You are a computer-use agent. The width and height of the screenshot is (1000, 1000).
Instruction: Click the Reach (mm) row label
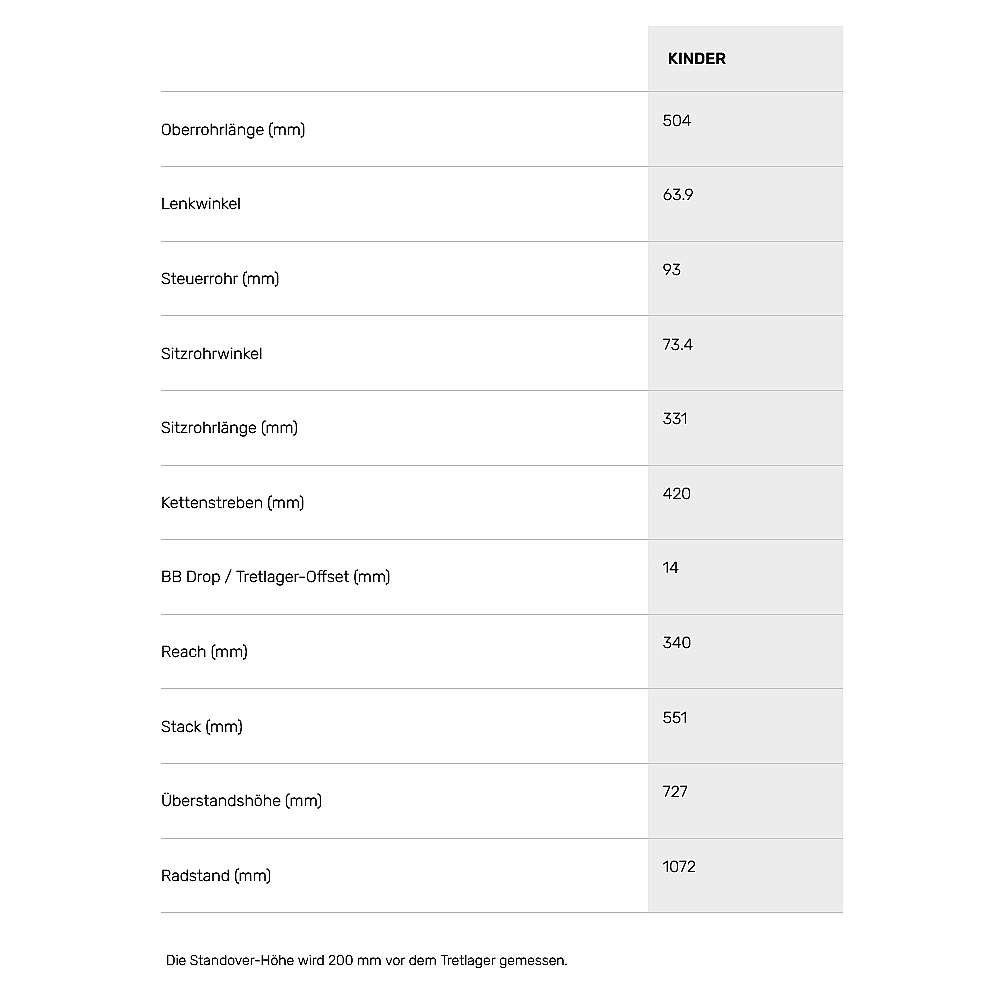(x=204, y=652)
